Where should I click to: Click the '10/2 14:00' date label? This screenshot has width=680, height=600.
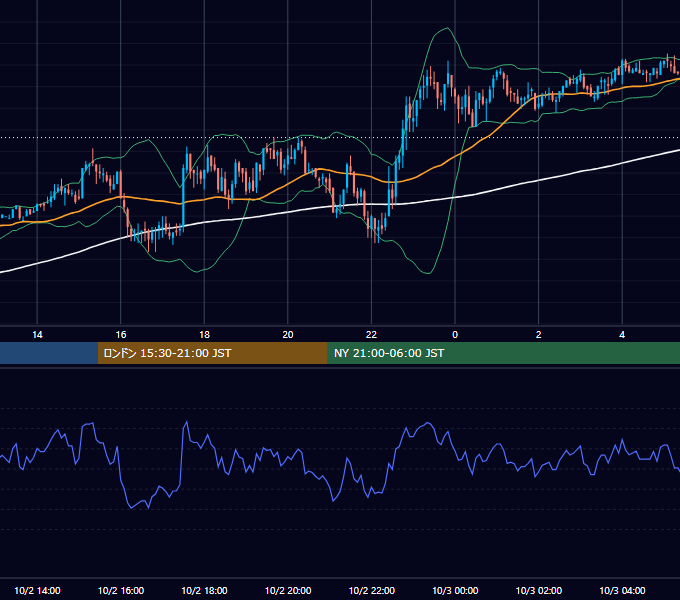37,590
